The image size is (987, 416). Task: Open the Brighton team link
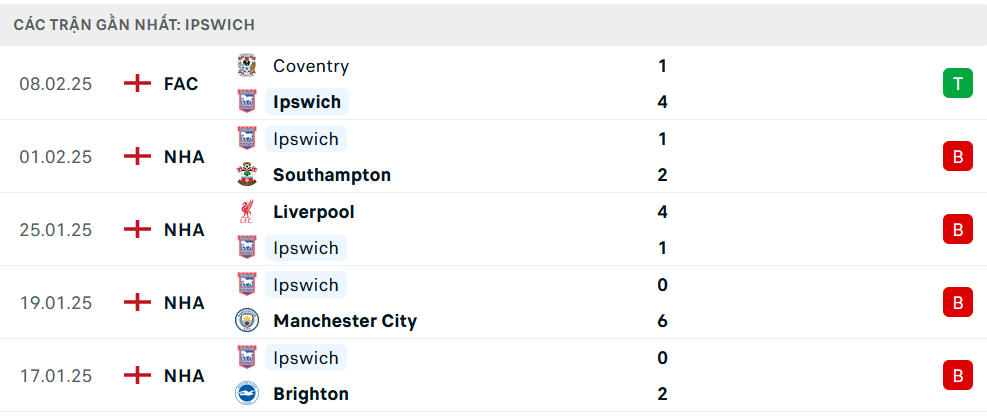(x=310, y=394)
